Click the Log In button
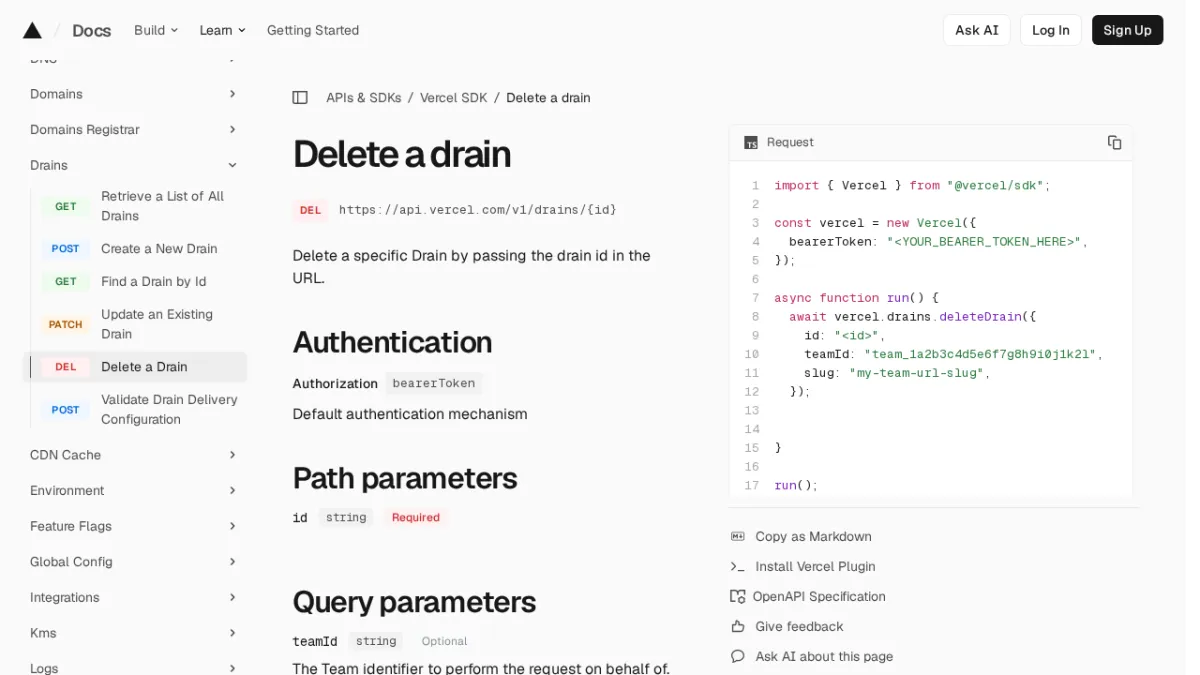Screen dimensions: 1200x675 pos(1050,30)
